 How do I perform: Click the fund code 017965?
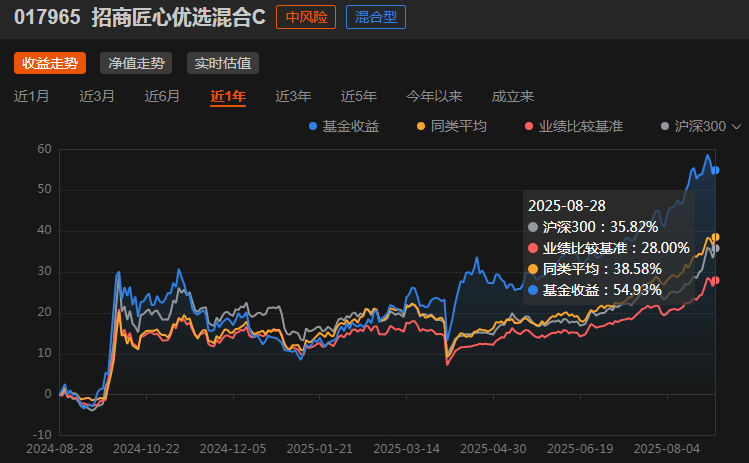[x=47, y=17]
